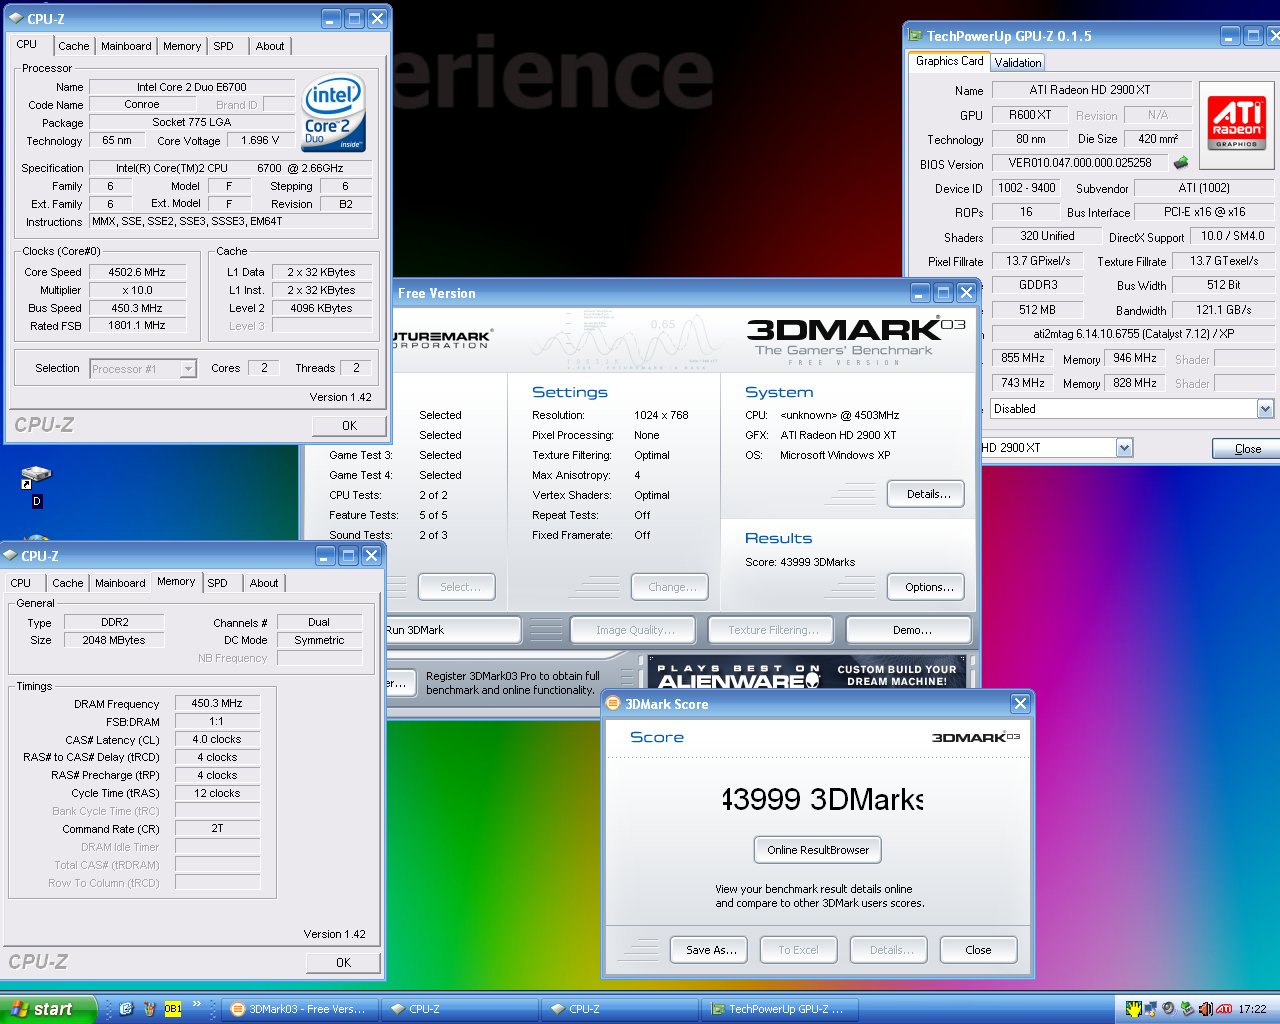
Task: Open Cache tab in lower CPU-Z window
Action: 67,583
